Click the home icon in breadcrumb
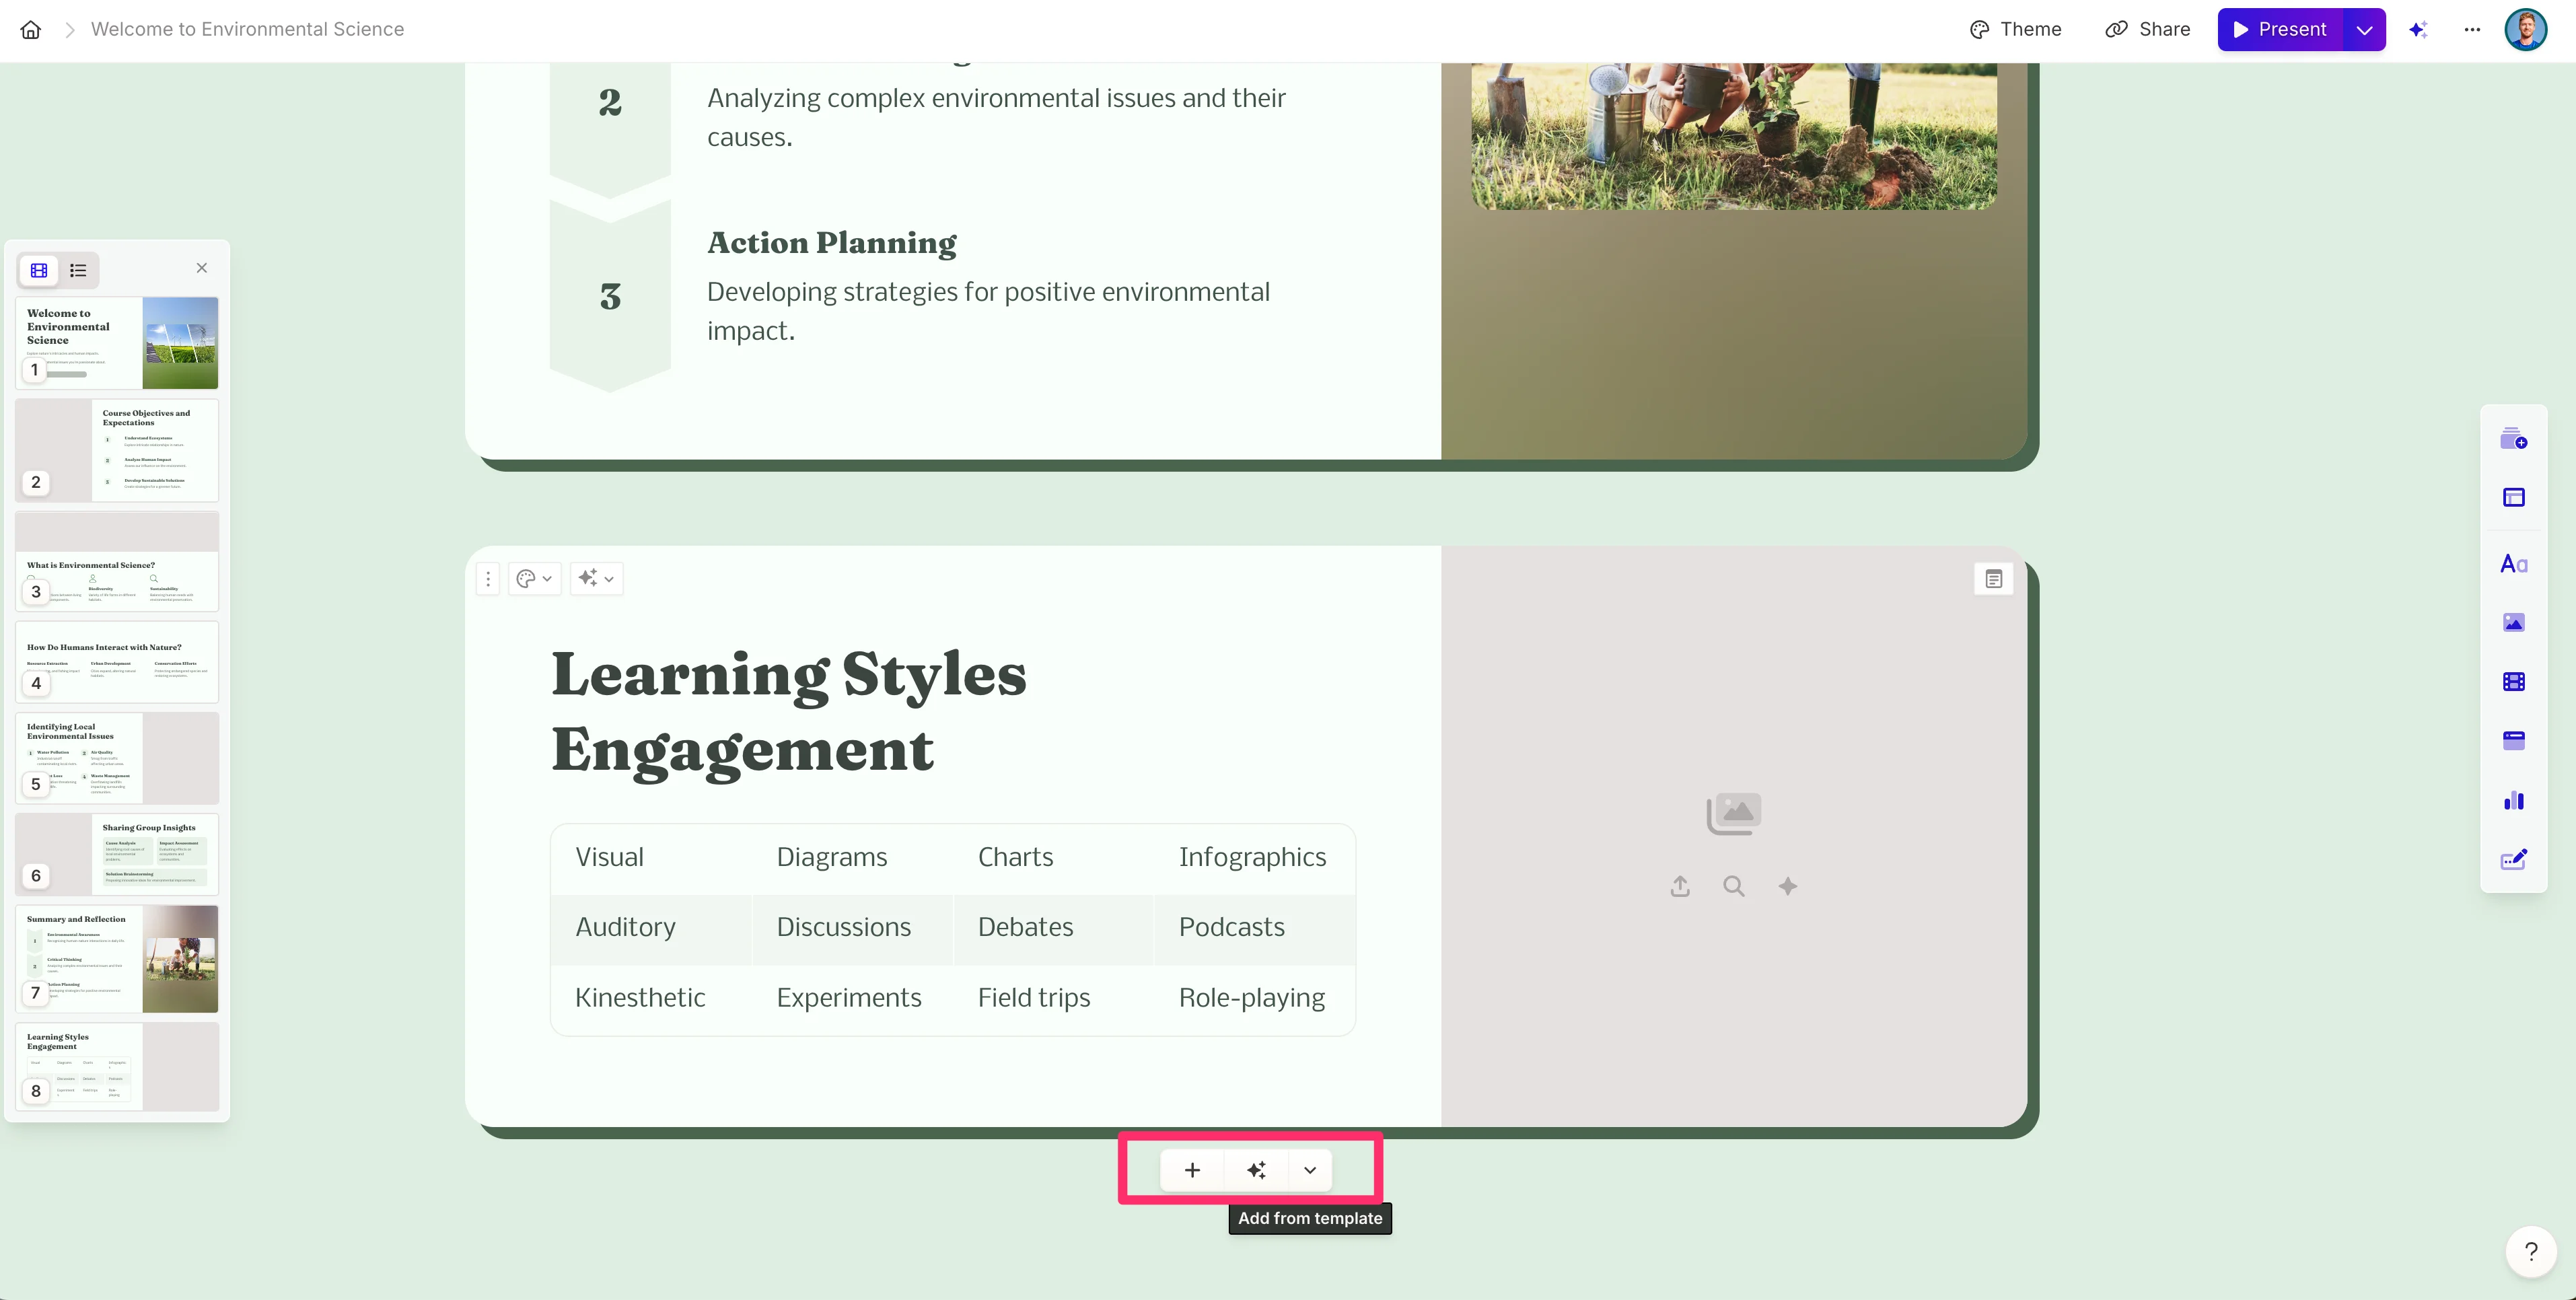Image resolution: width=2576 pixels, height=1300 pixels. pos(31,29)
